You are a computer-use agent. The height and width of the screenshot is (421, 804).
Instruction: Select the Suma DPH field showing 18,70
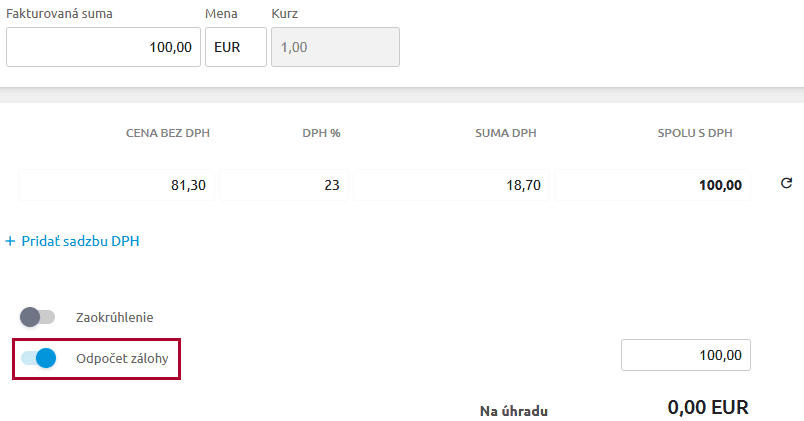(450, 185)
